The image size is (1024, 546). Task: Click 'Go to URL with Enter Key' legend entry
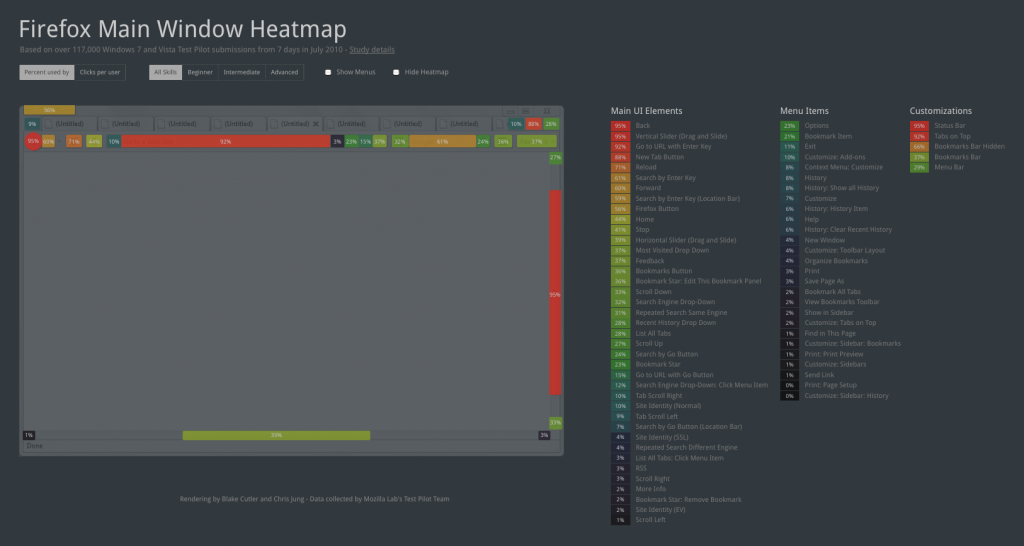coord(673,146)
